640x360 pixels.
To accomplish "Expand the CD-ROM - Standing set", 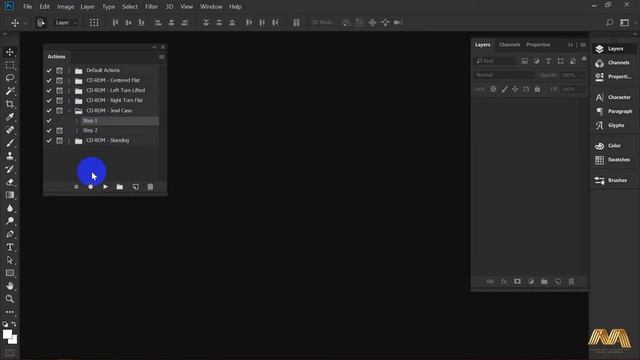I will pyautogui.click(x=69, y=140).
